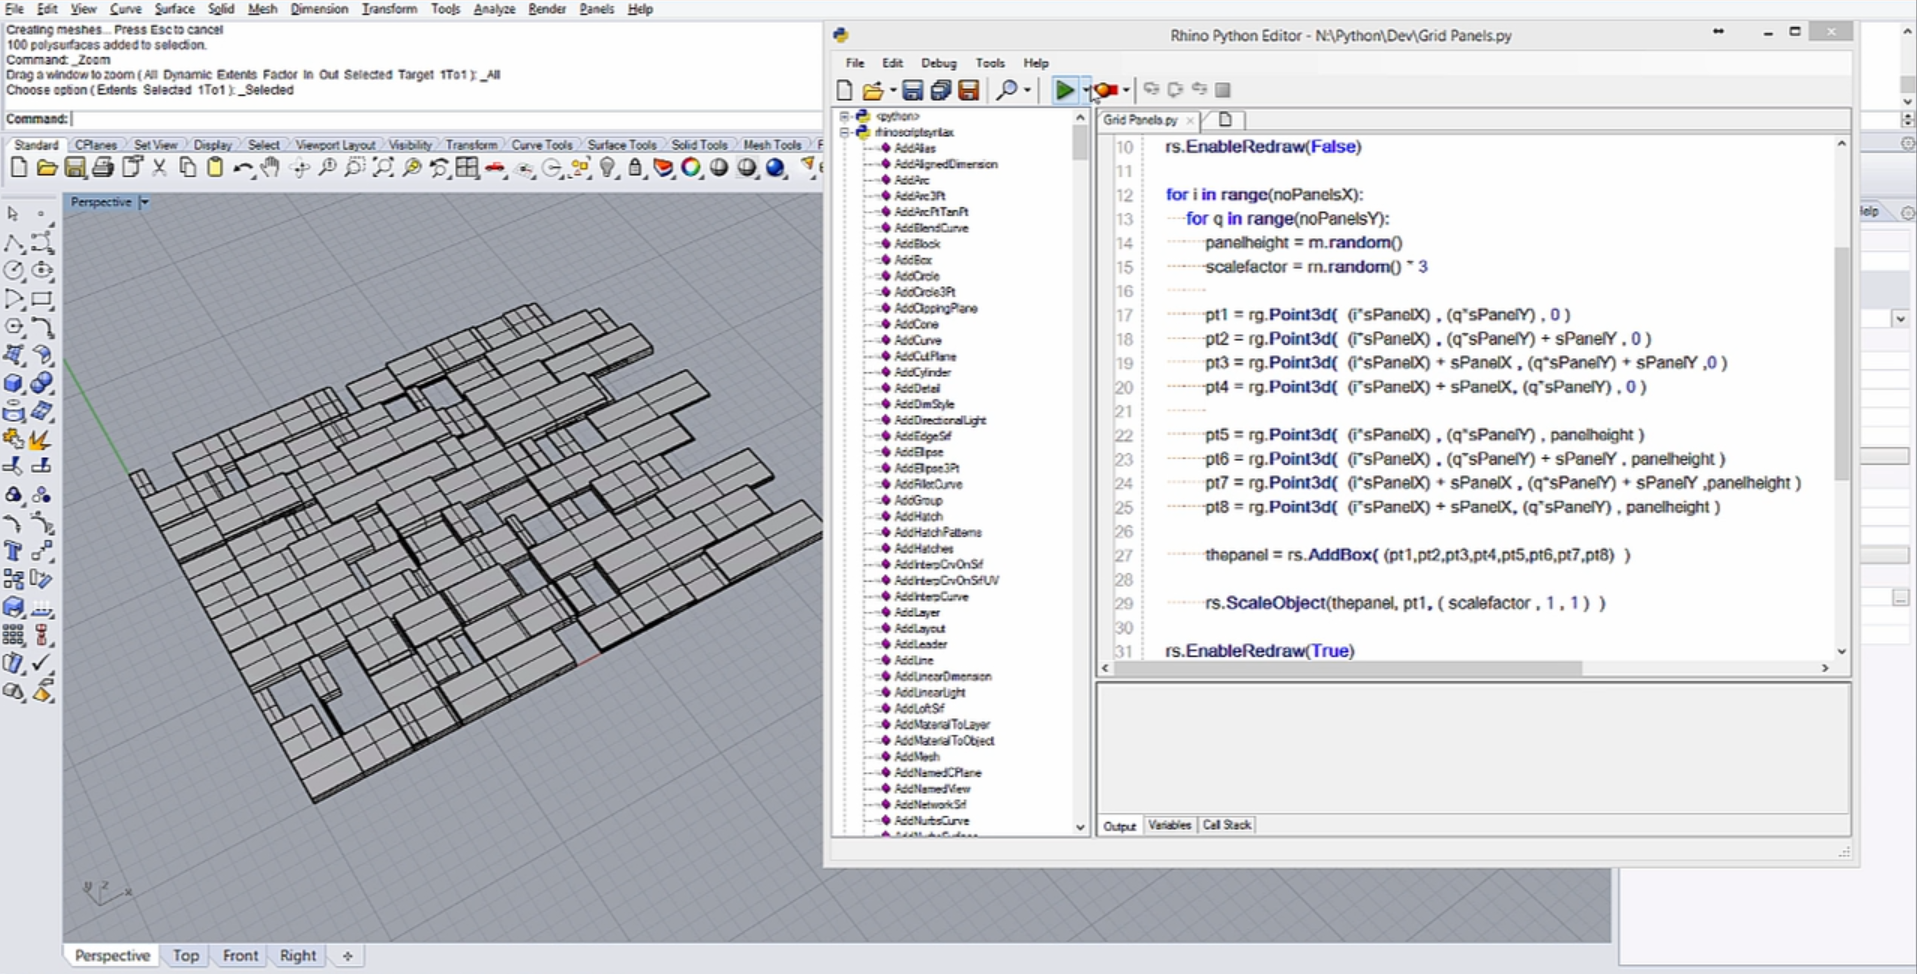Click the Undo arrow icon

click(x=242, y=168)
